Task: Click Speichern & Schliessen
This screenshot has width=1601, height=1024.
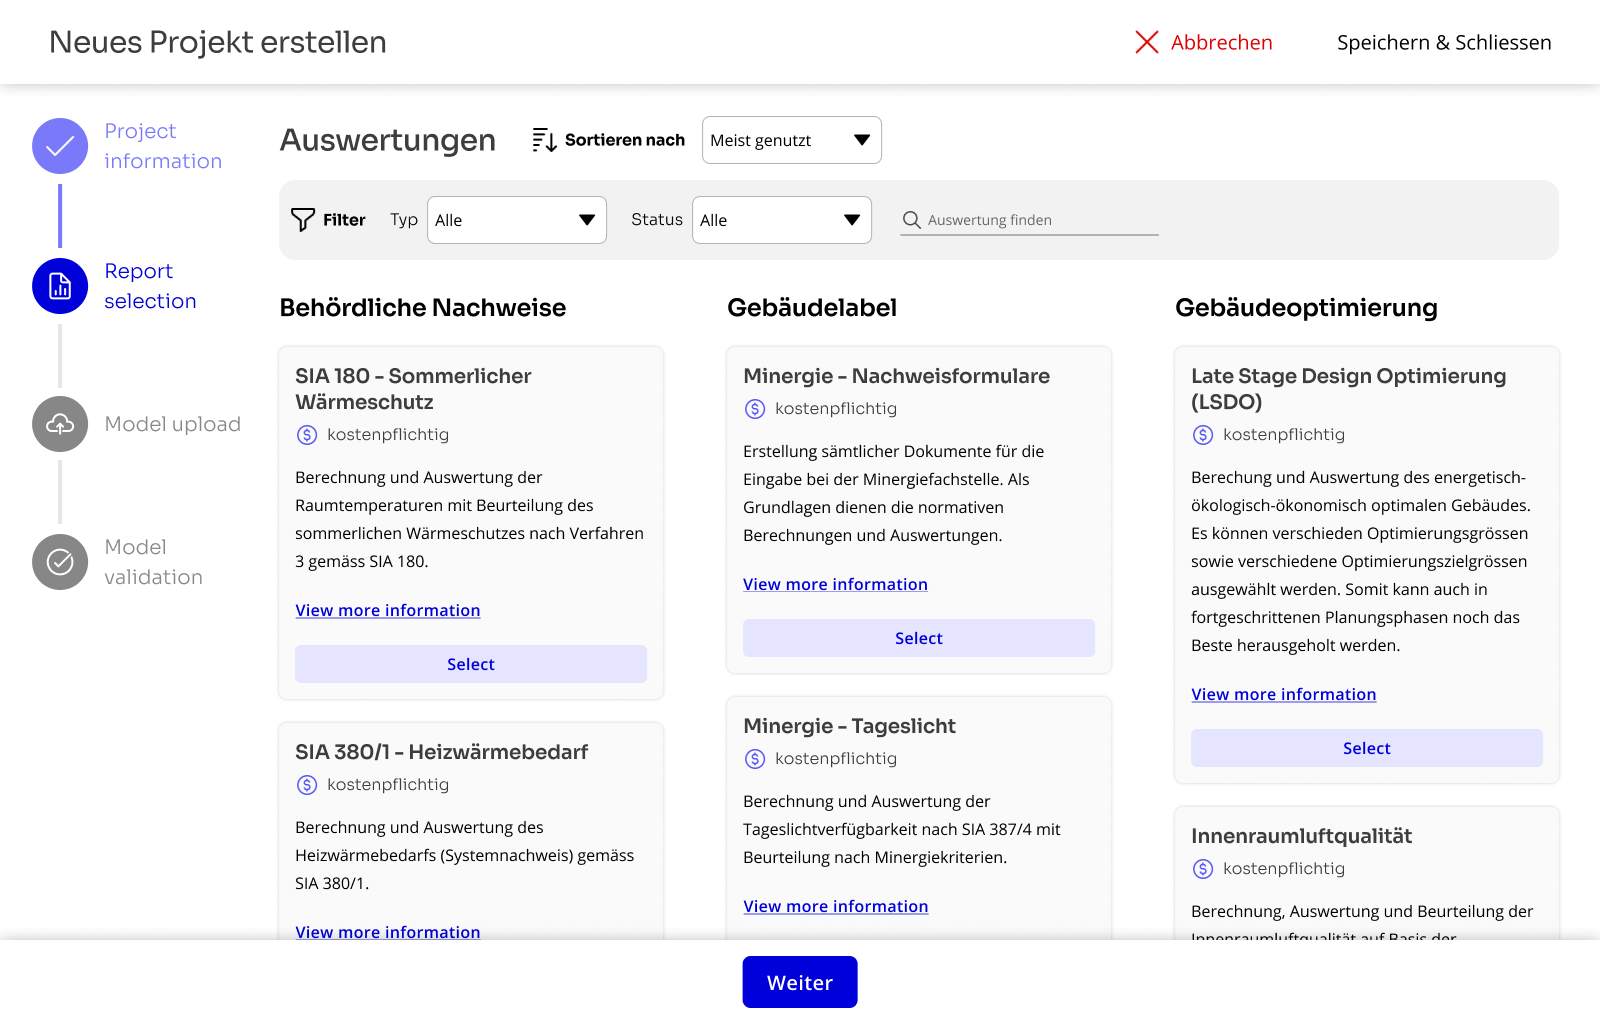Action: [1444, 42]
